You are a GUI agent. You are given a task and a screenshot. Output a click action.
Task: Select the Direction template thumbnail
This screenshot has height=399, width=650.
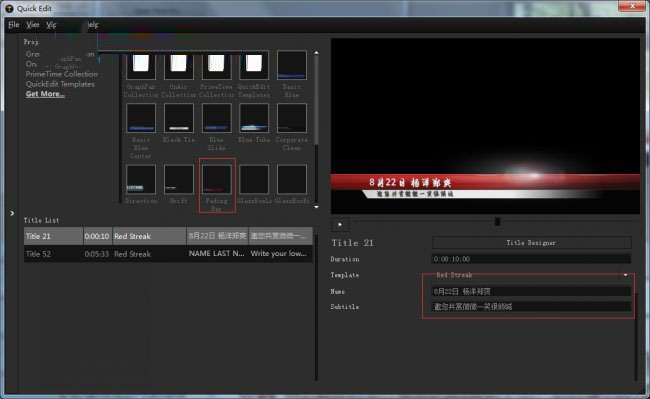141,179
